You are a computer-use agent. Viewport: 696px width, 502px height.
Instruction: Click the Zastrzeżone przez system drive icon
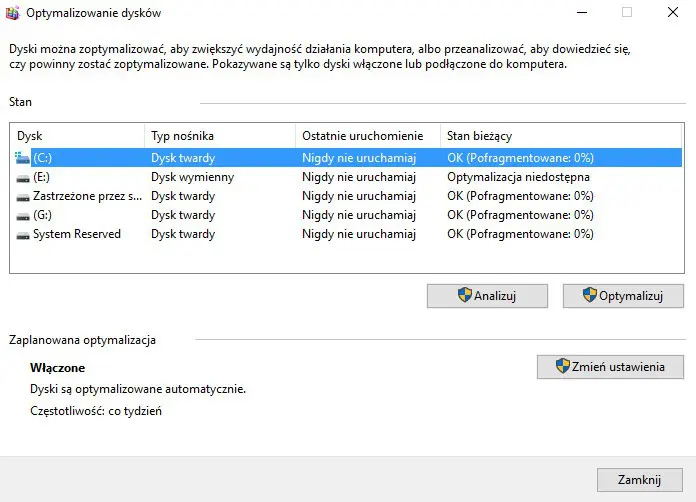click(x=23, y=196)
